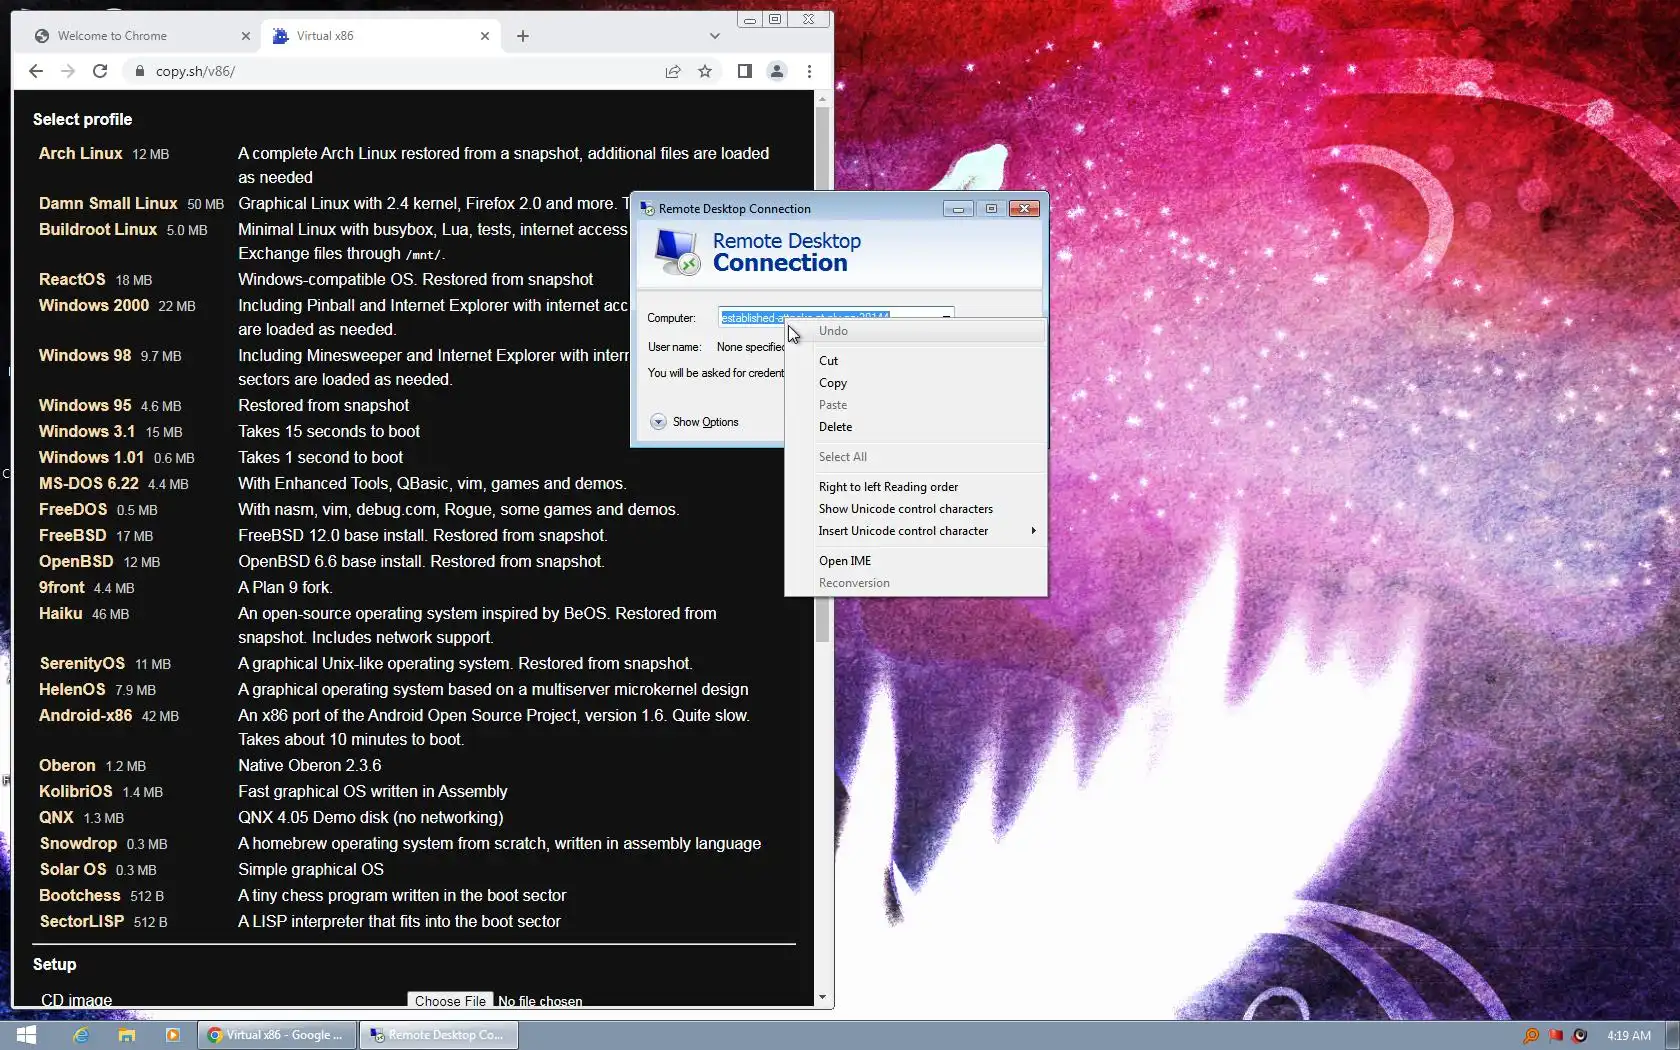This screenshot has height=1050, width=1680.
Task: Open the FreeDOS profile
Action: click(x=73, y=509)
